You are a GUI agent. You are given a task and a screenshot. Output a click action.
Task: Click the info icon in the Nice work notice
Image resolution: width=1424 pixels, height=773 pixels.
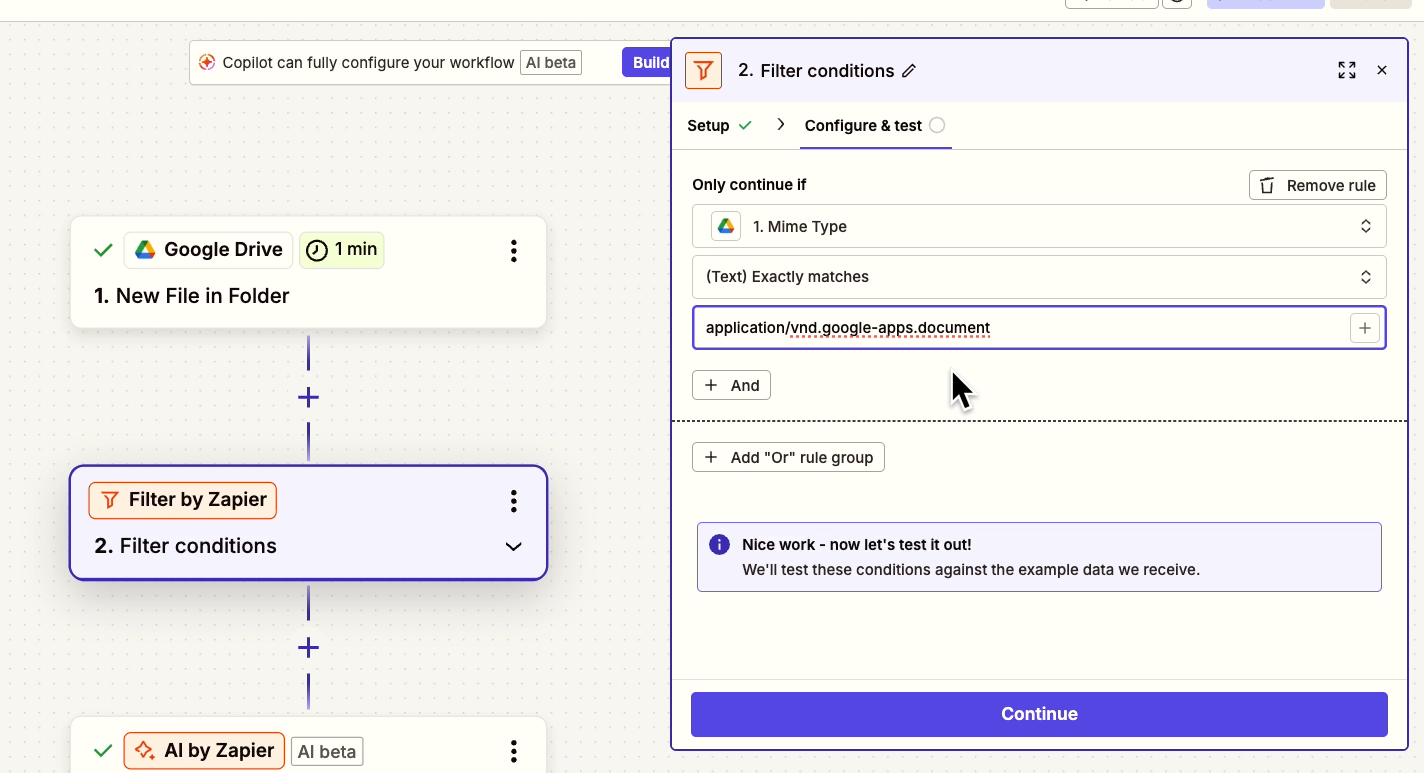click(719, 545)
